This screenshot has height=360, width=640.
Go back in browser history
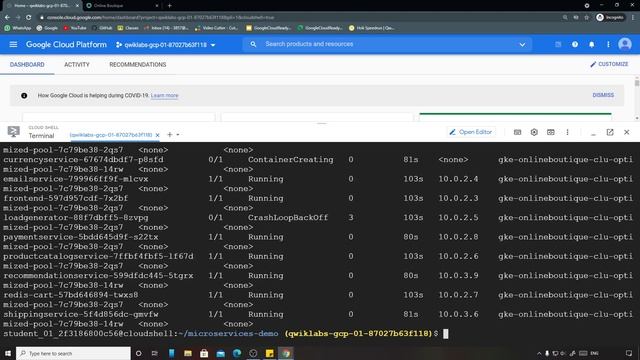click(7, 18)
